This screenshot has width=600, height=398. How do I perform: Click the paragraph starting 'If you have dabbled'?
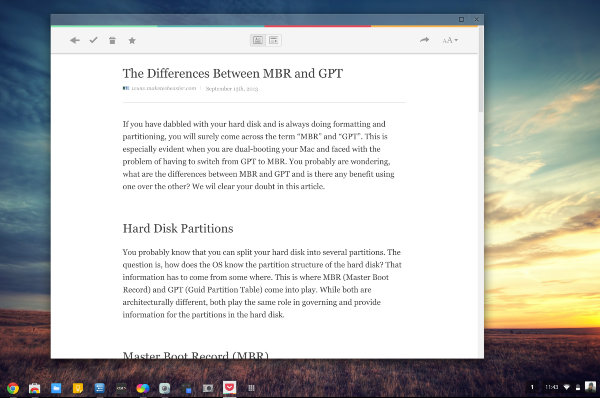(258, 155)
